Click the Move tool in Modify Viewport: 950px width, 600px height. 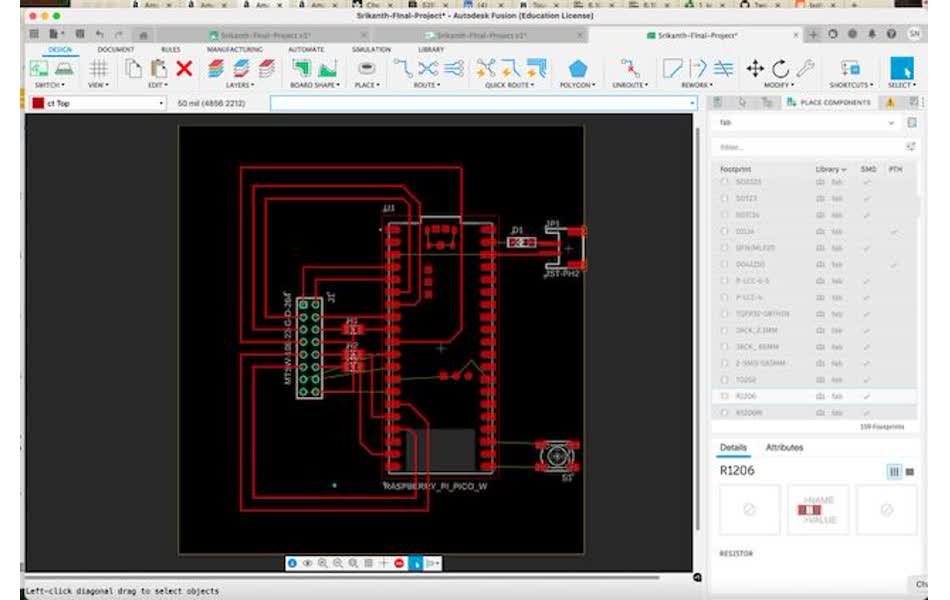point(755,69)
